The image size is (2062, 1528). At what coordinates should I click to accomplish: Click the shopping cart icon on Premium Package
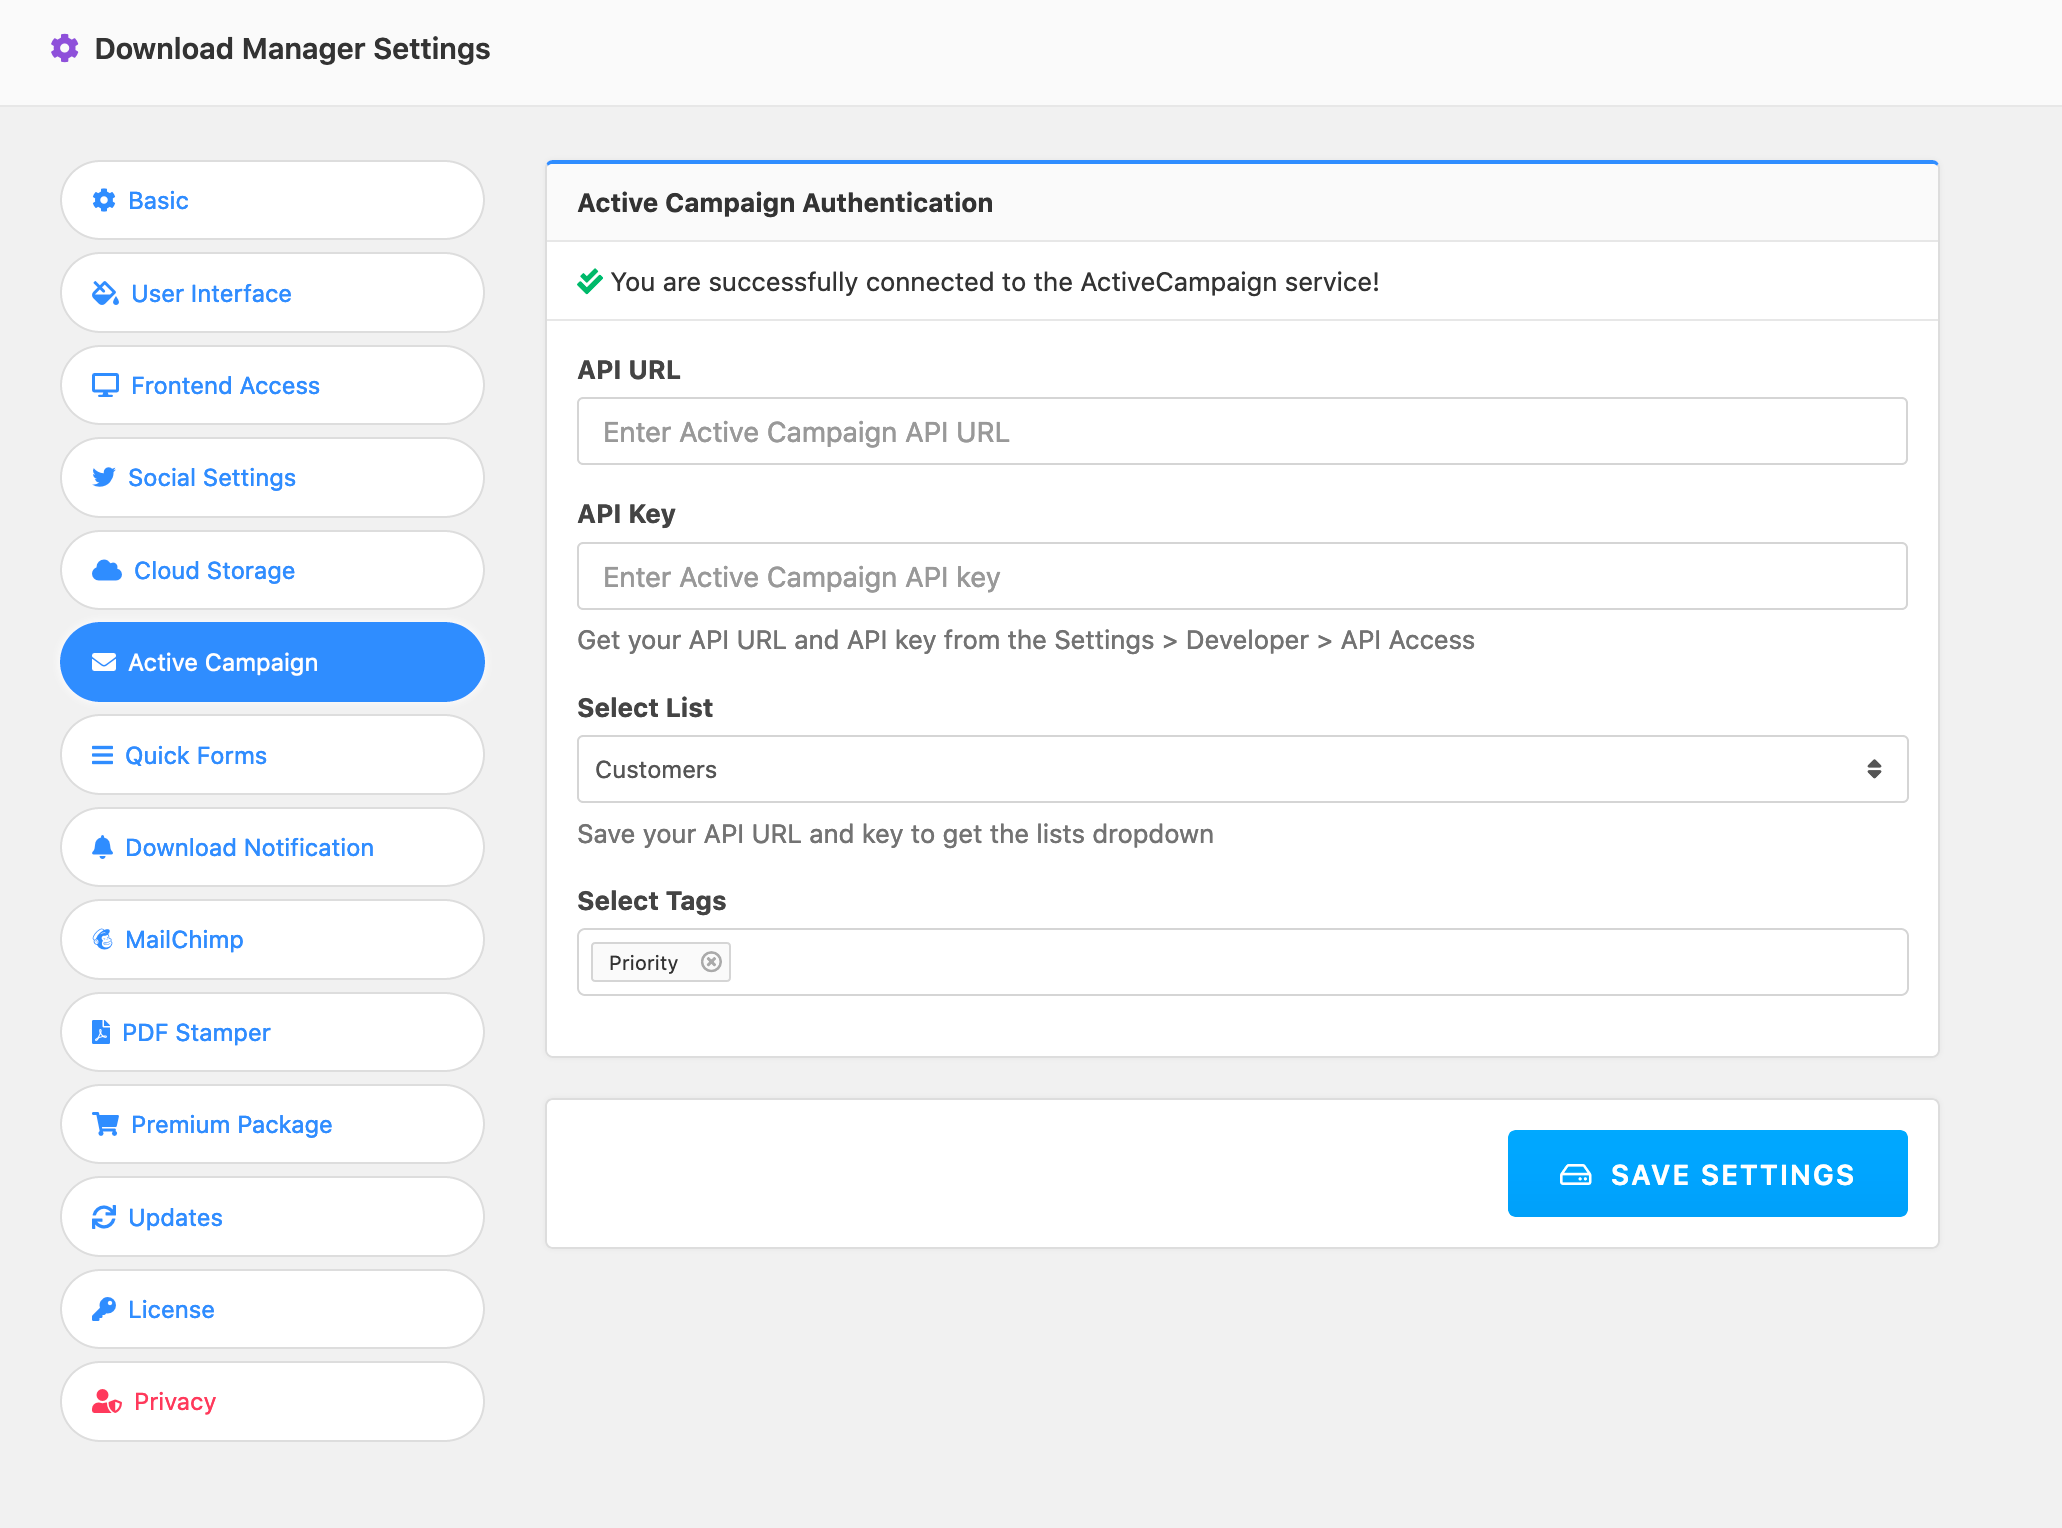click(105, 1124)
